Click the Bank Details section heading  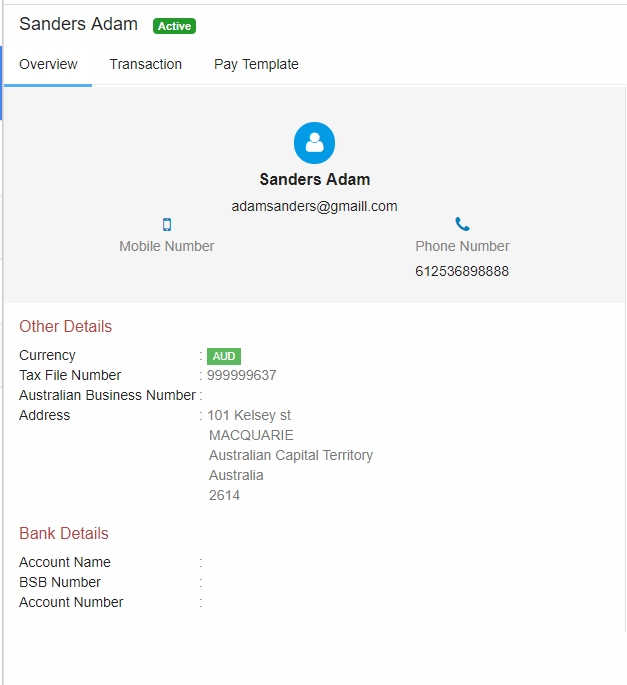coord(64,533)
